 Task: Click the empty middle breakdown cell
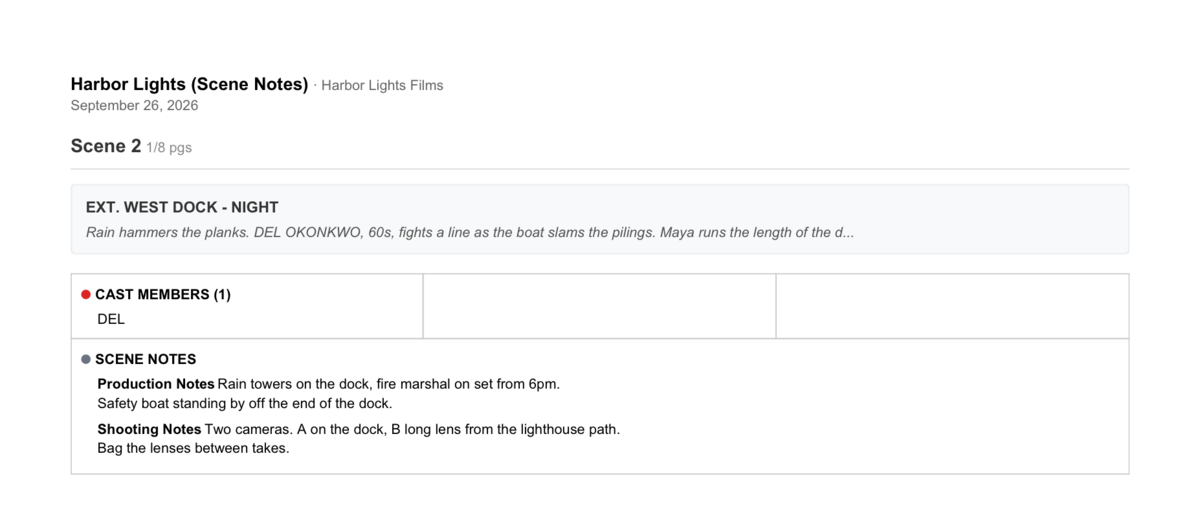[x=599, y=306]
